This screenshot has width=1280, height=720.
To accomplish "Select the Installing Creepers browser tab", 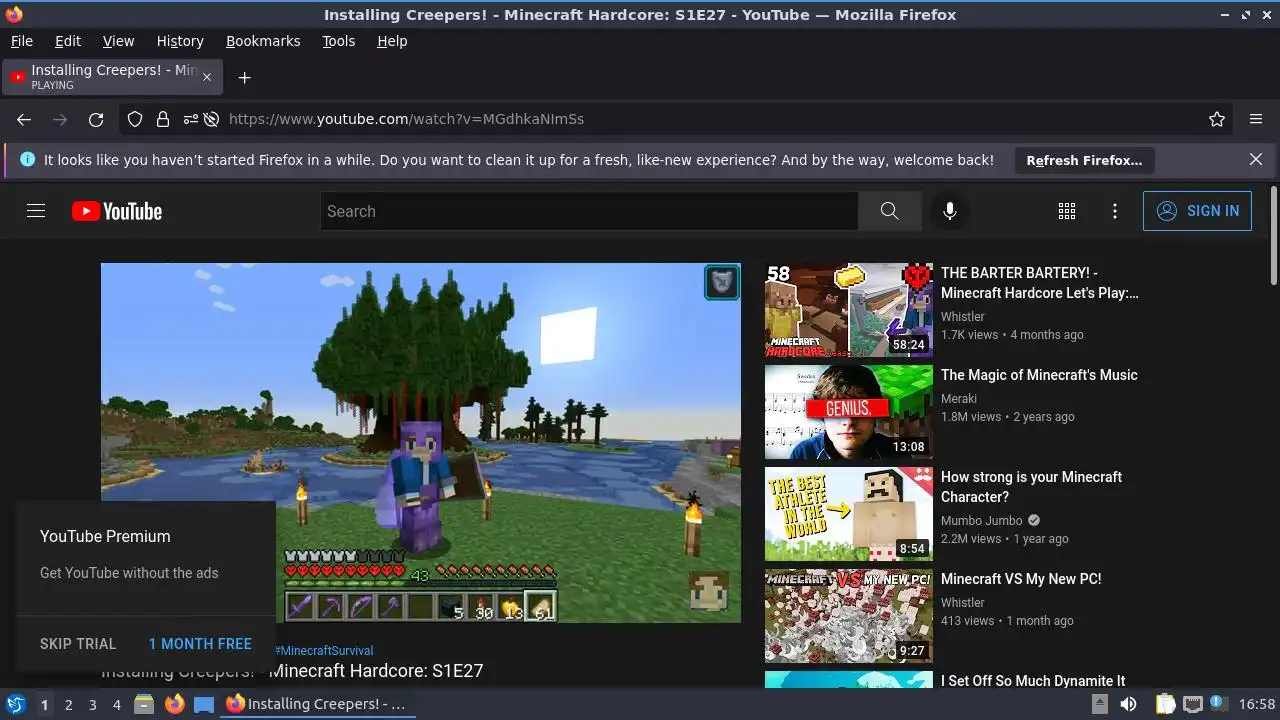I will [x=112, y=77].
